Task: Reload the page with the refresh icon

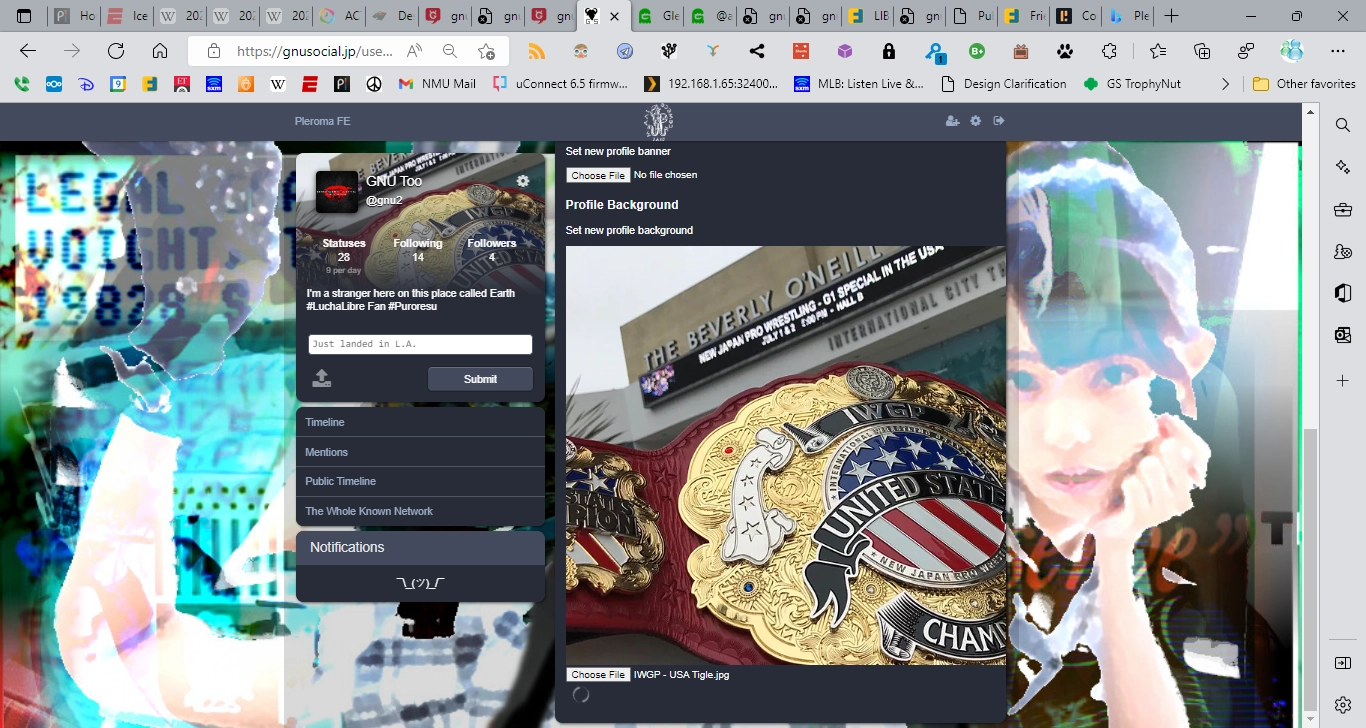Action: pyautogui.click(x=116, y=51)
